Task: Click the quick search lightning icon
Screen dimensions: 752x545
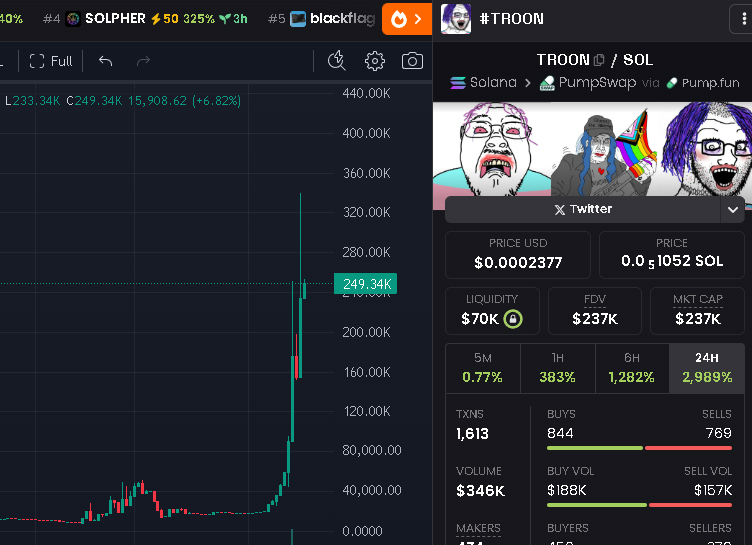Action: (x=337, y=61)
